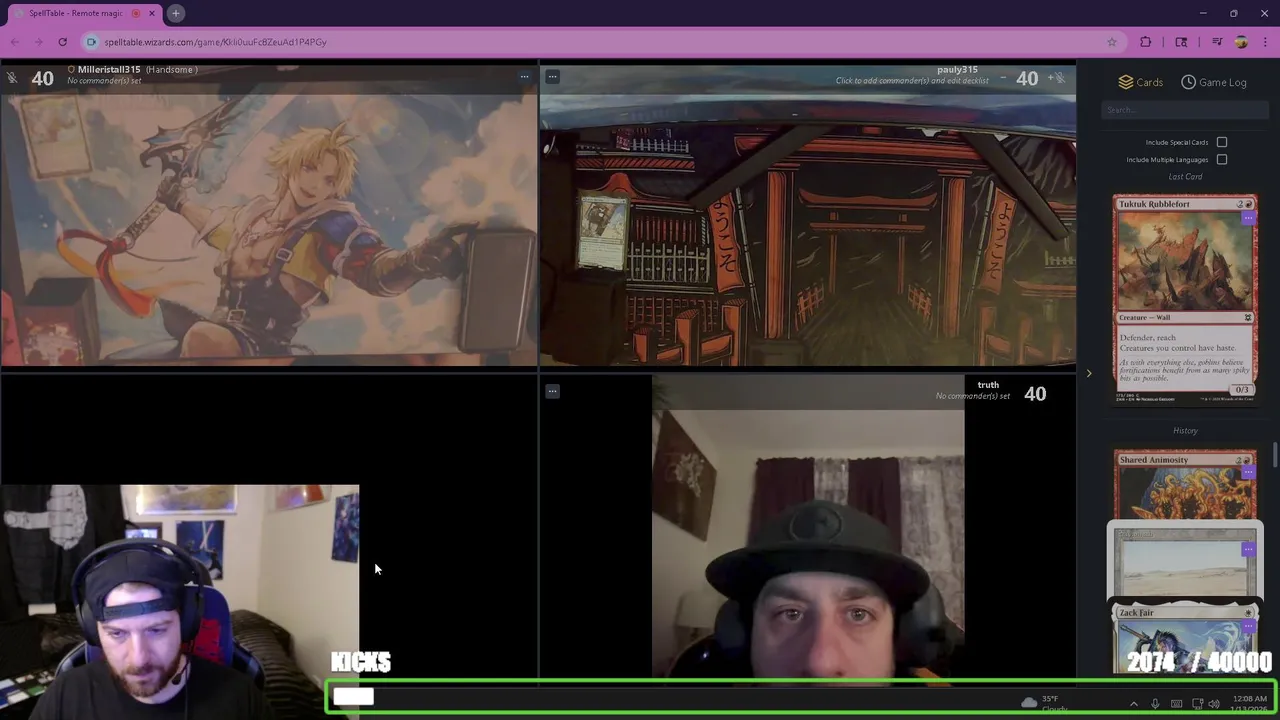Show hidden system tray icons
The height and width of the screenshot is (720, 1280).
point(1133,704)
